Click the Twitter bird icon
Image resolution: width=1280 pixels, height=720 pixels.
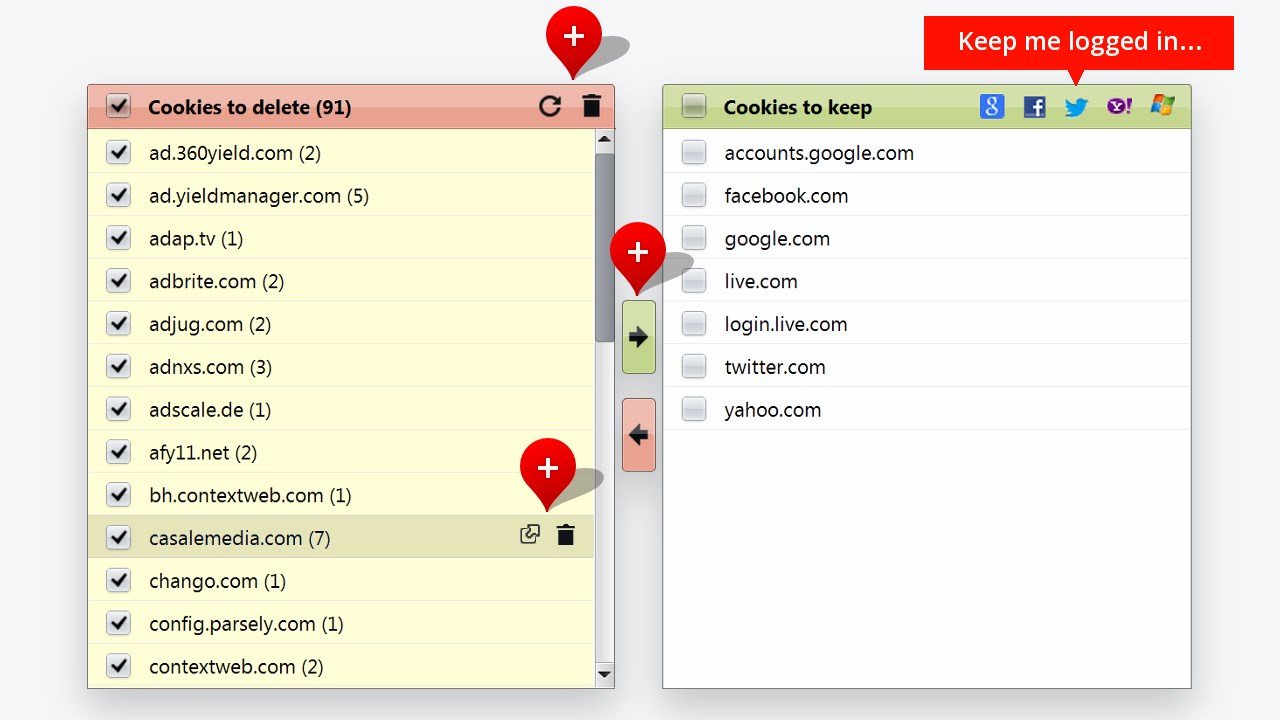tap(1076, 107)
